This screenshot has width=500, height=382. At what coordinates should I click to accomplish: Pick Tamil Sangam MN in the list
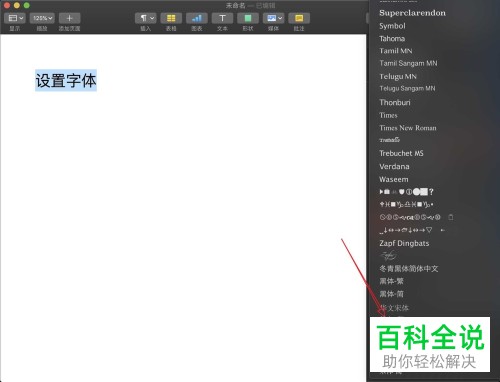(x=408, y=63)
